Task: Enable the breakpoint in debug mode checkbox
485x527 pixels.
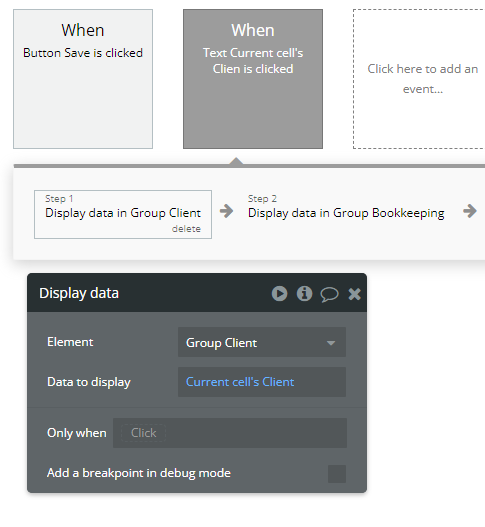Action: click(337, 474)
